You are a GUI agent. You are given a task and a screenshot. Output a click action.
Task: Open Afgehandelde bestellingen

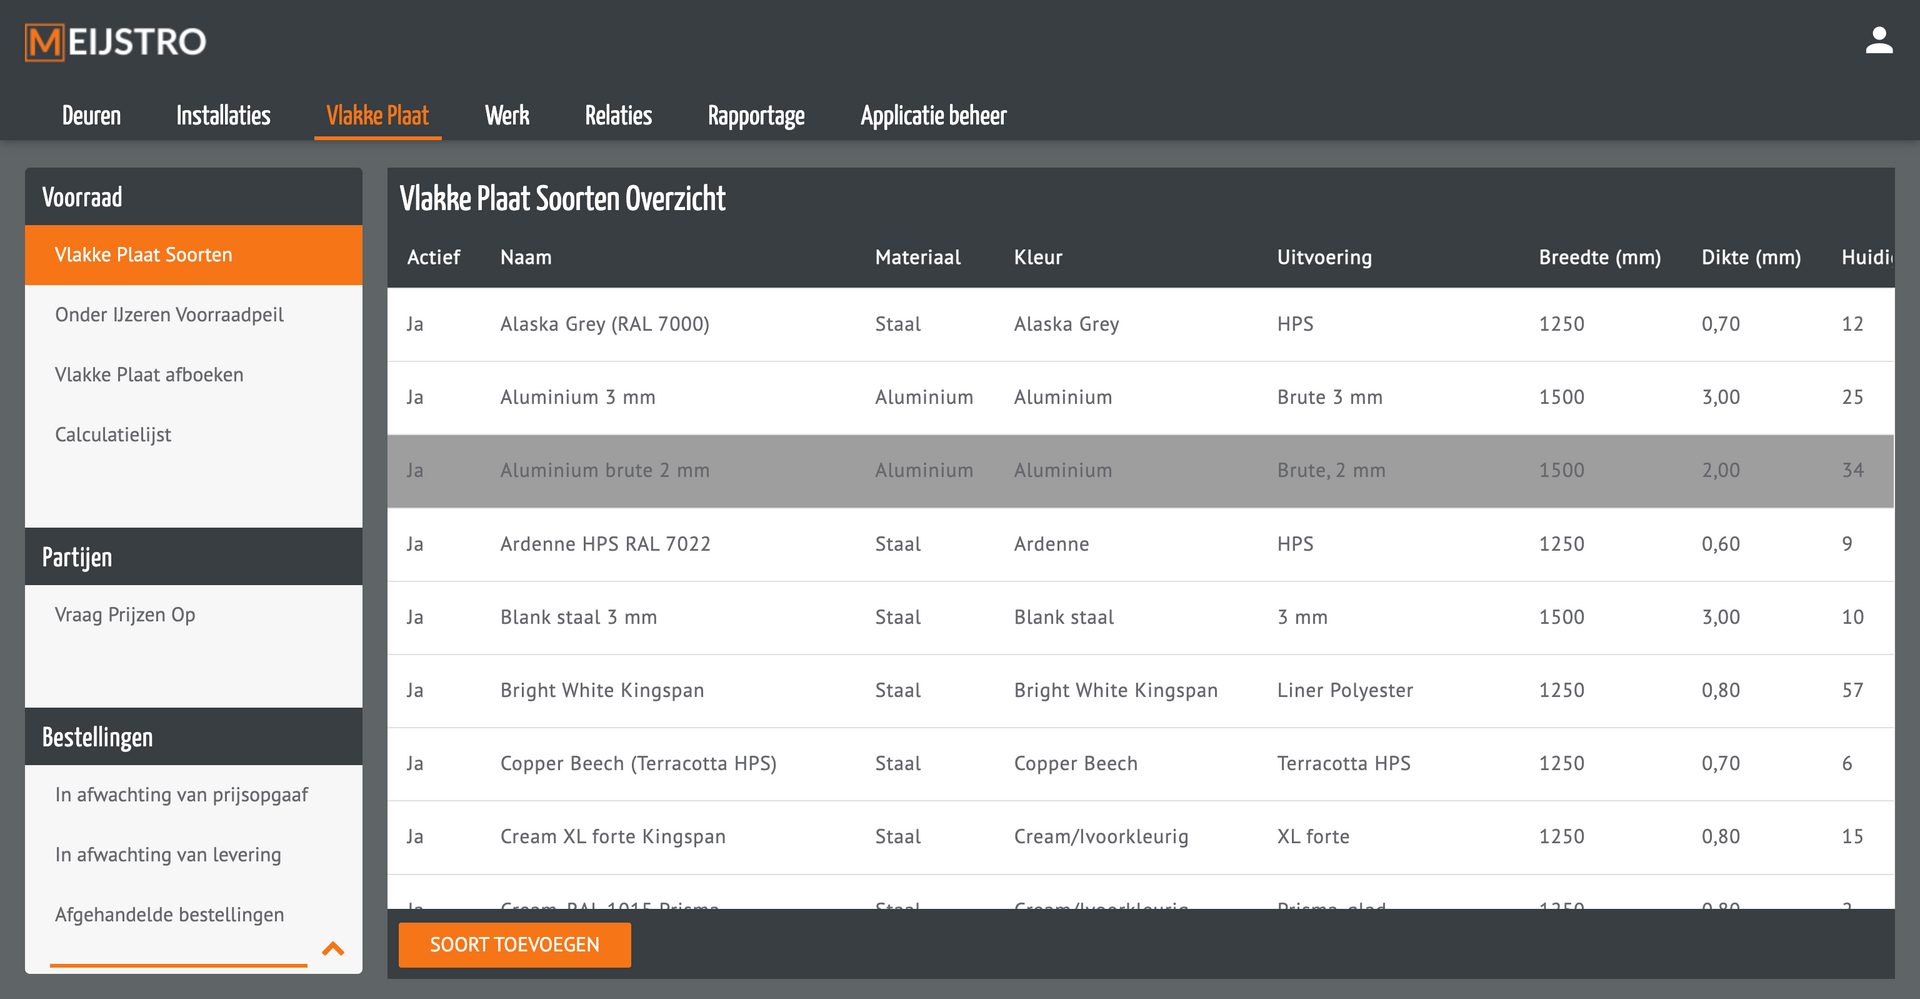[169, 915]
